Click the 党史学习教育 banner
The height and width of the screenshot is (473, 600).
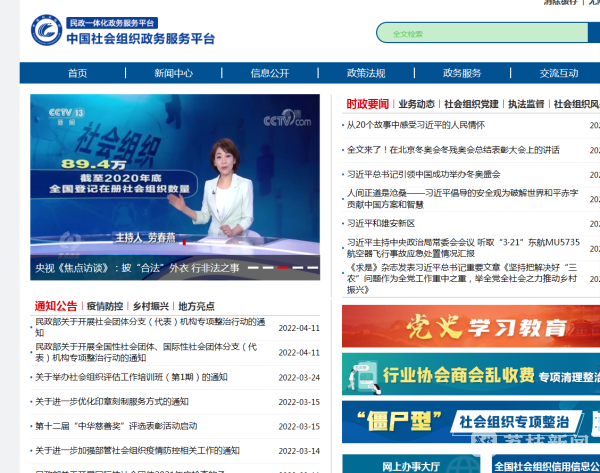(471, 326)
